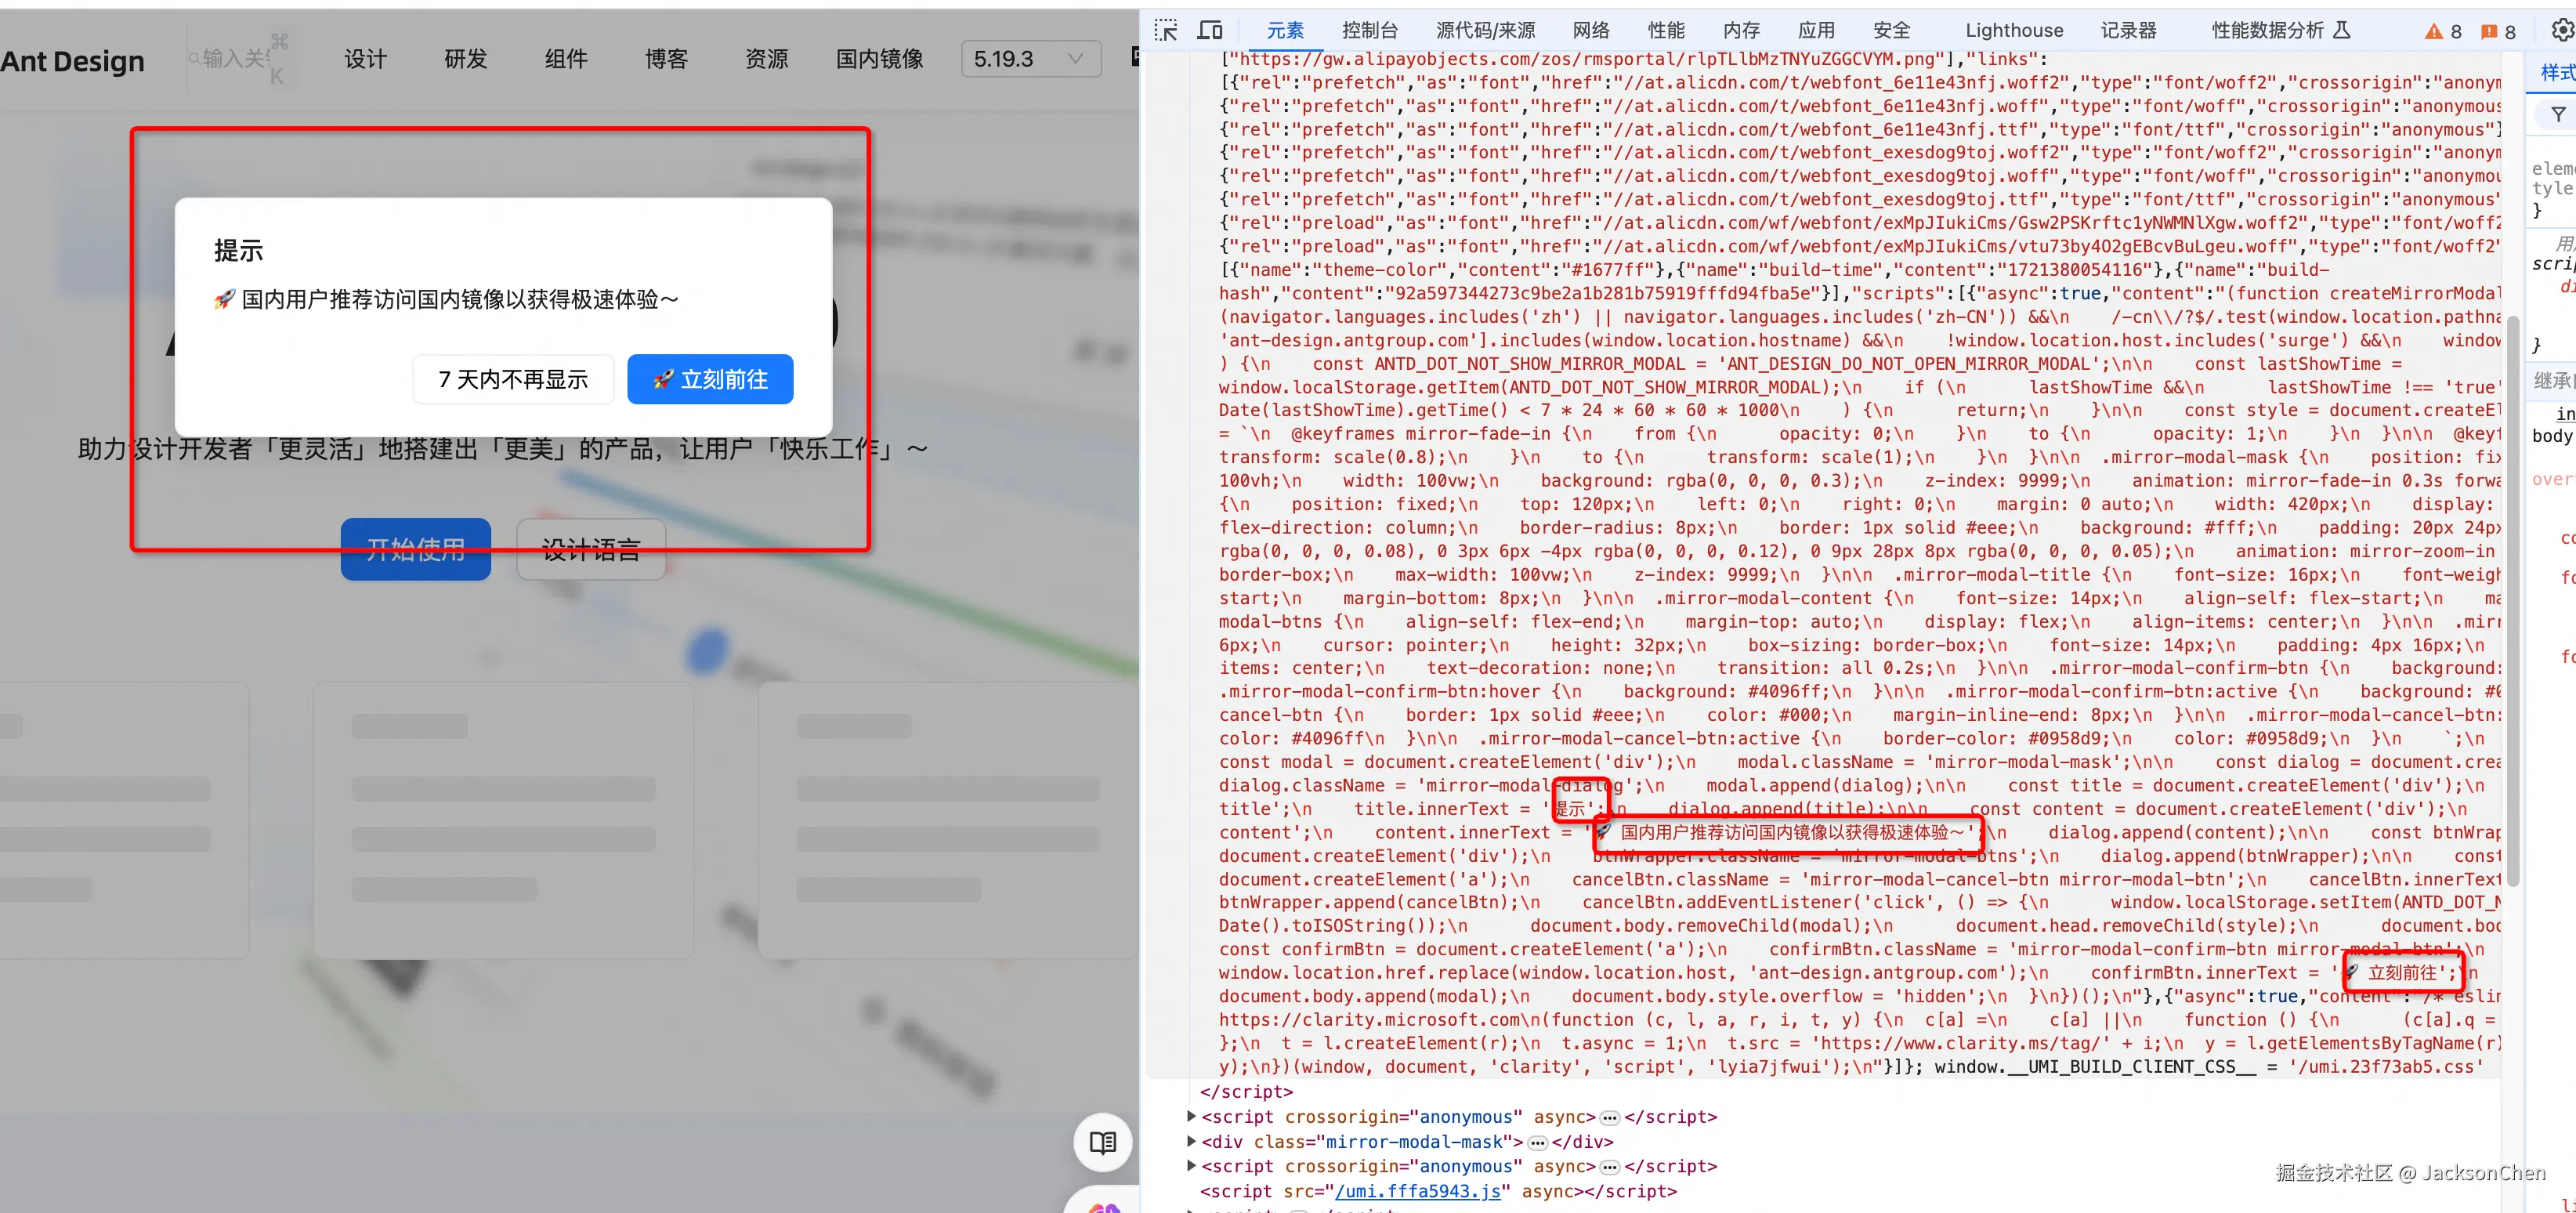Activate the element inspector picker icon
This screenshot has width=2576, height=1213.
pyautogui.click(x=1166, y=31)
